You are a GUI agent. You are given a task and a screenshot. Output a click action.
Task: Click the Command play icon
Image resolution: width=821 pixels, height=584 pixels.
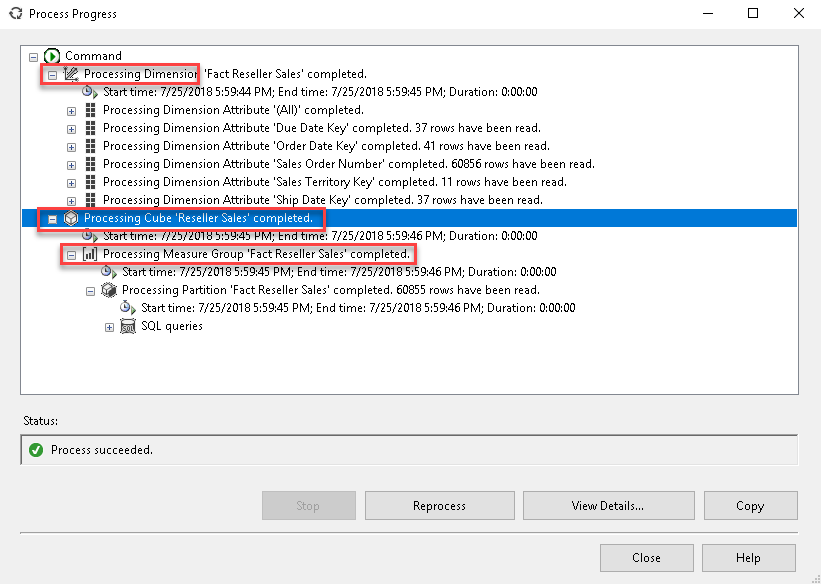pos(51,56)
